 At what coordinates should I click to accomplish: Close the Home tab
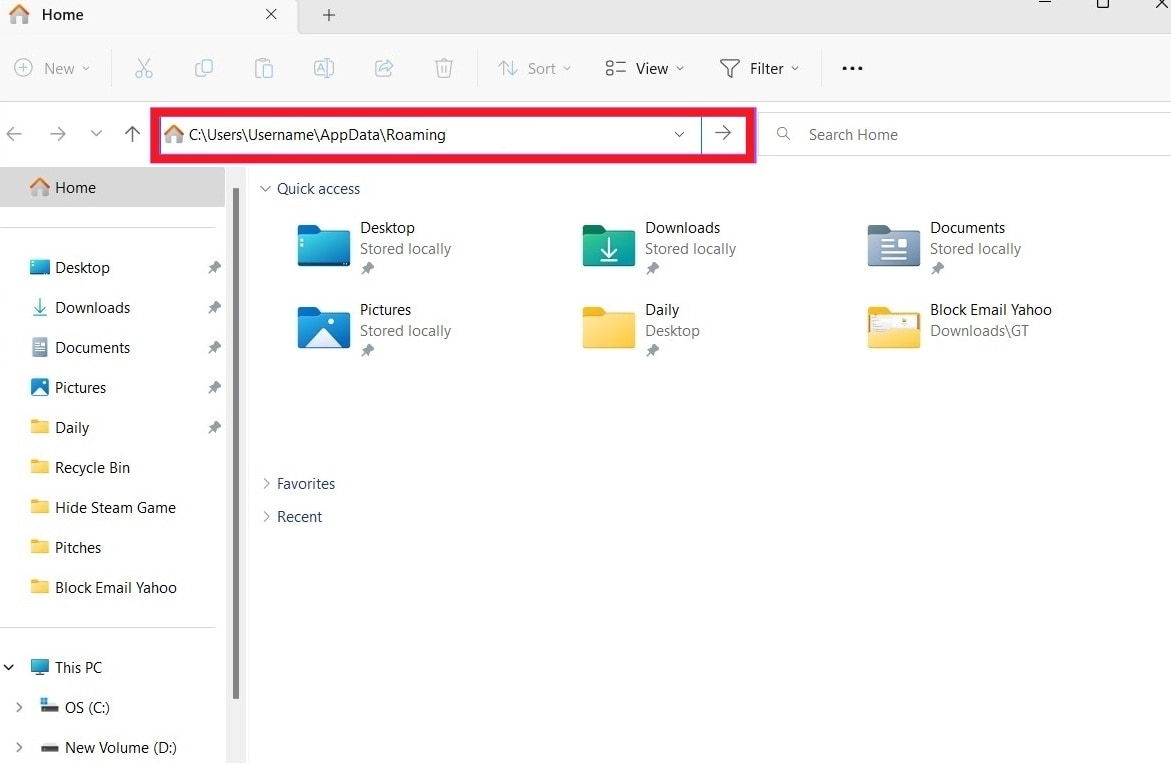tap(271, 14)
